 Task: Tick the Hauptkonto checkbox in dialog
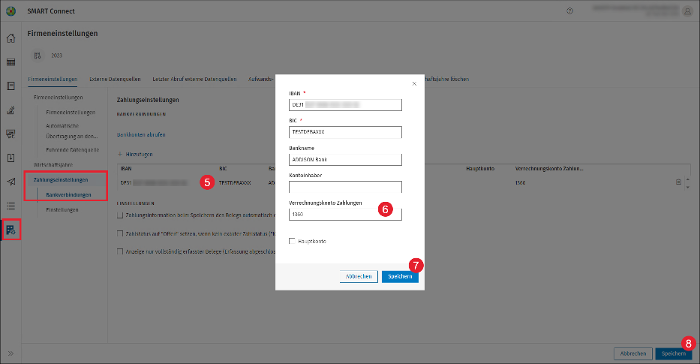click(292, 241)
